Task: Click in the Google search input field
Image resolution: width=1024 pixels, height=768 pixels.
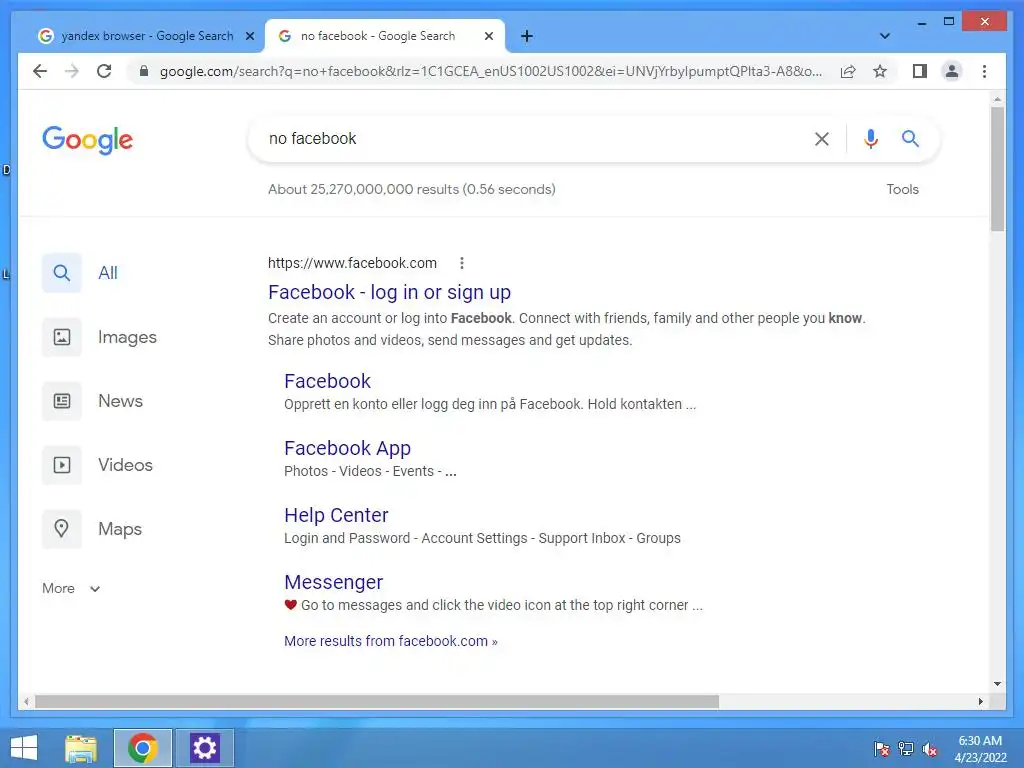Action: click(536, 138)
